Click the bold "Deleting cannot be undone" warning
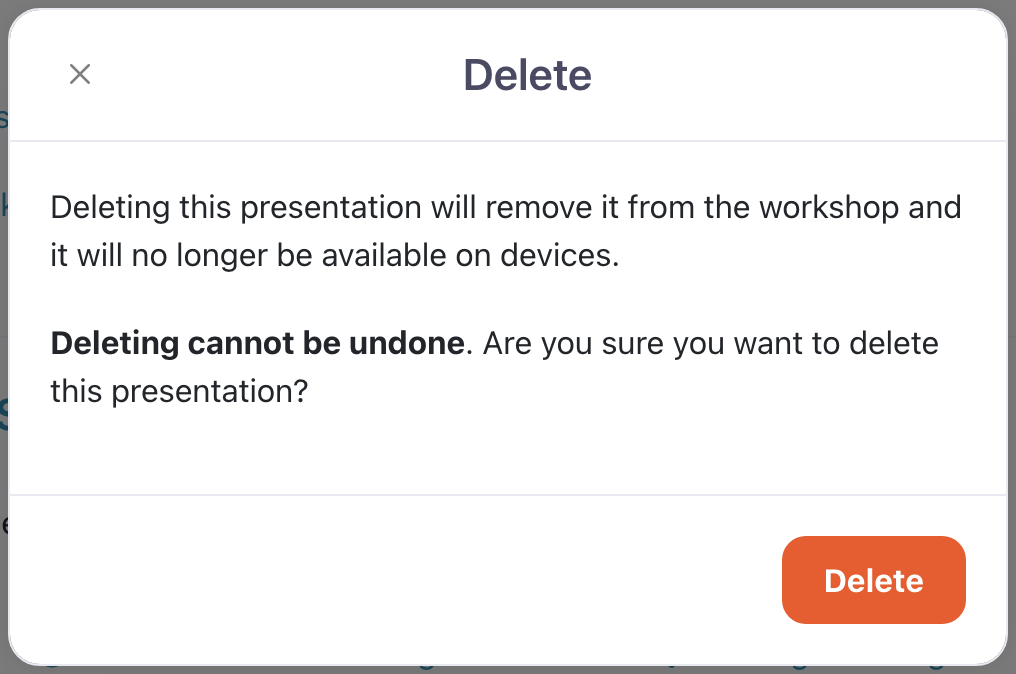The image size is (1016, 674). click(x=257, y=344)
